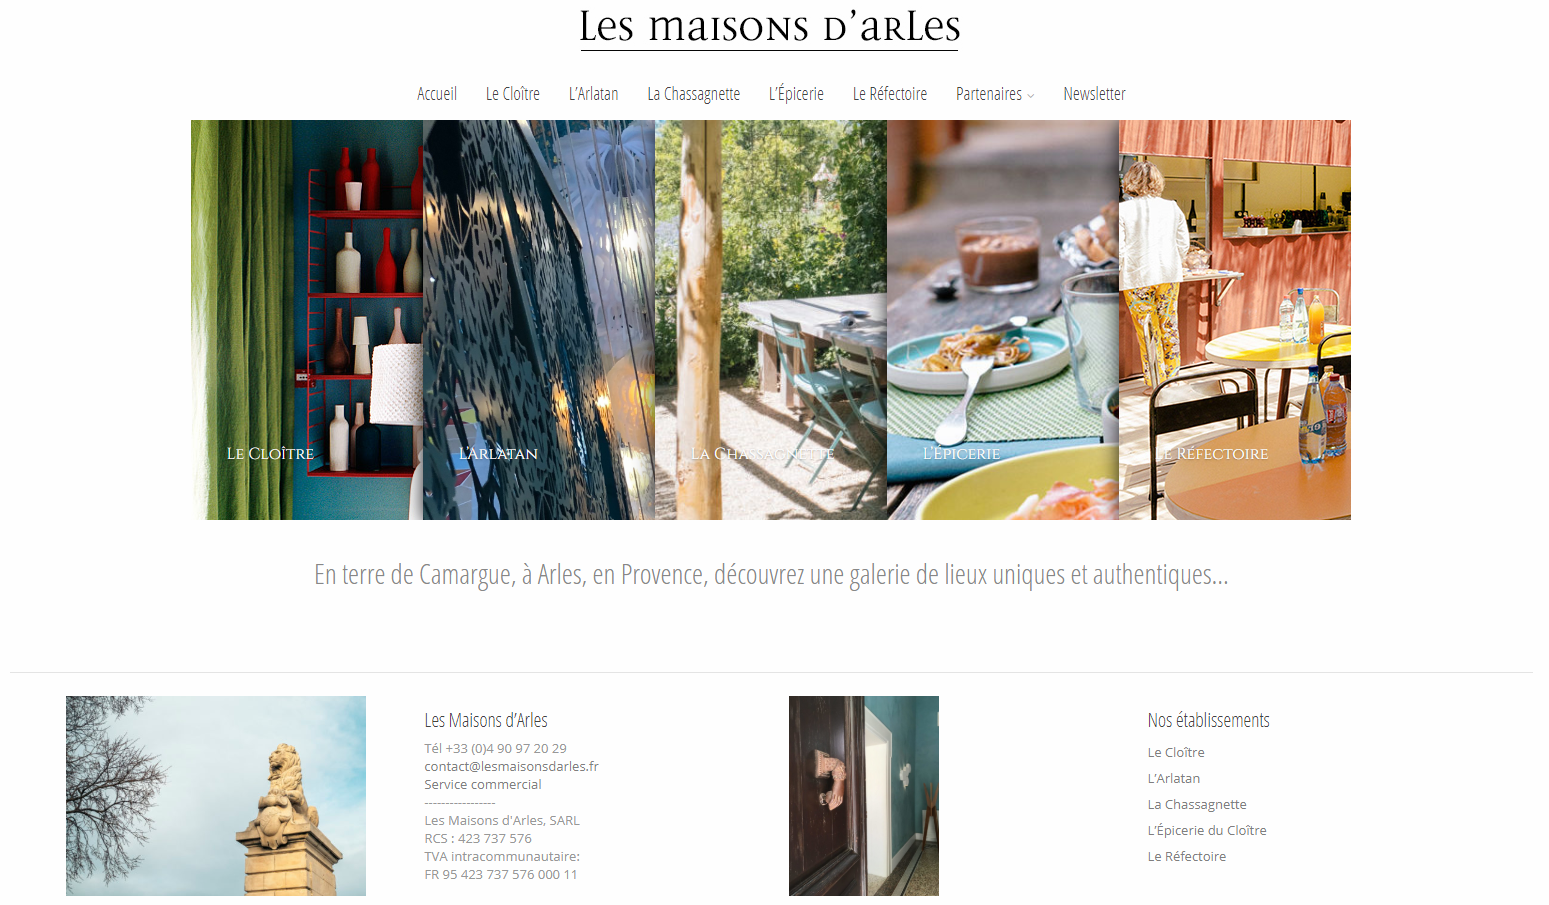
Task: Expand the Partenaires dropdown arrow
Action: tap(1031, 96)
